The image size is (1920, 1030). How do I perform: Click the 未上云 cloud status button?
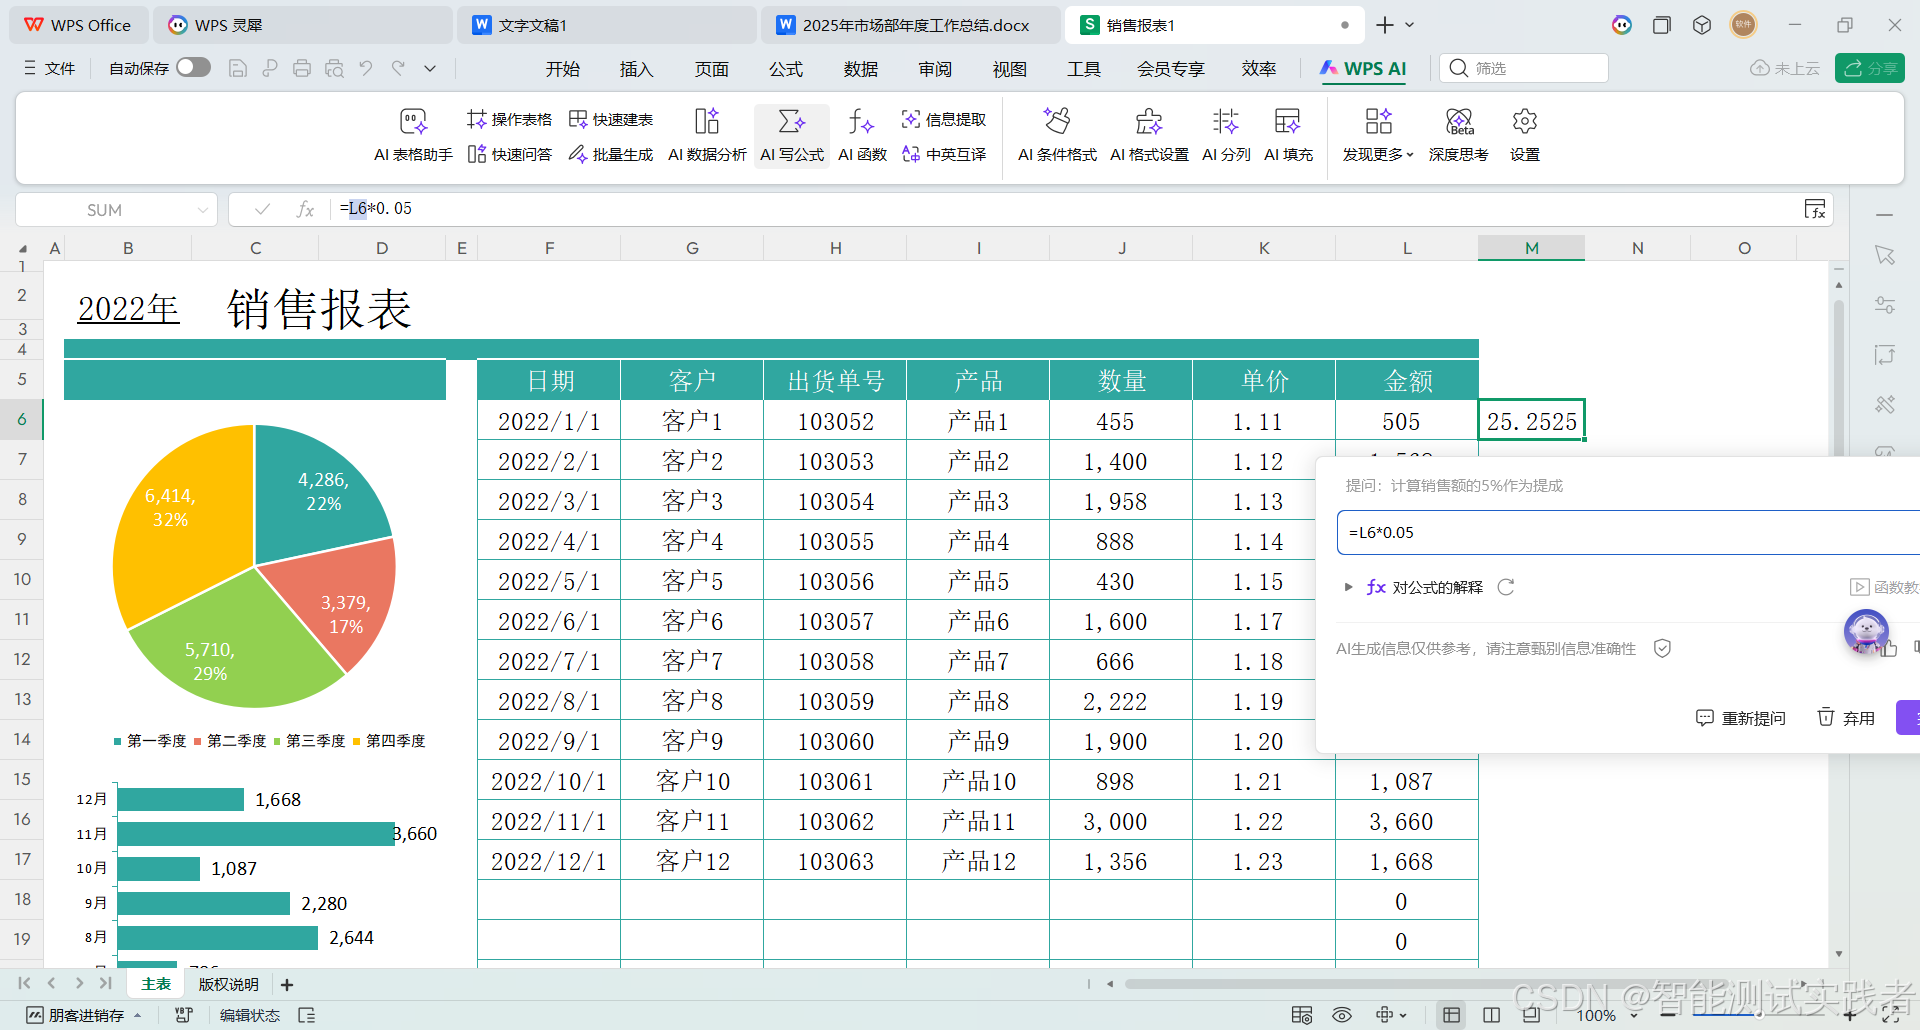1785,68
